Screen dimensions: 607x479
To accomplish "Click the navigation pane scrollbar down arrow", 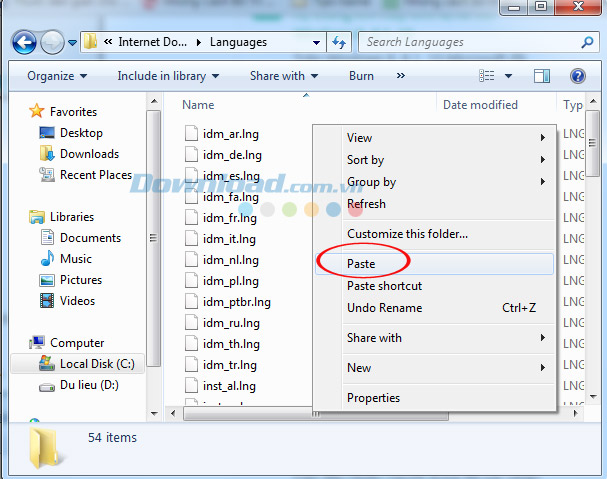I will pos(154,414).
